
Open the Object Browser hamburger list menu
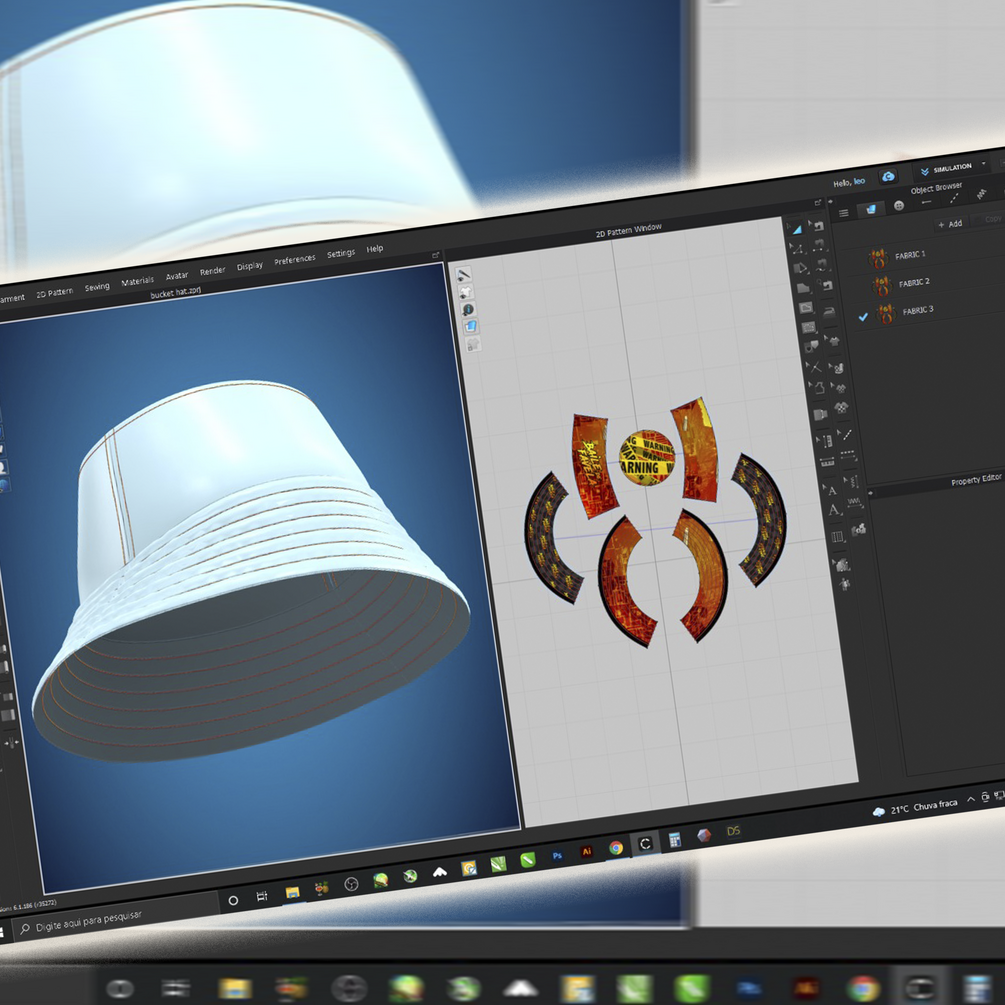pos(843,213)
